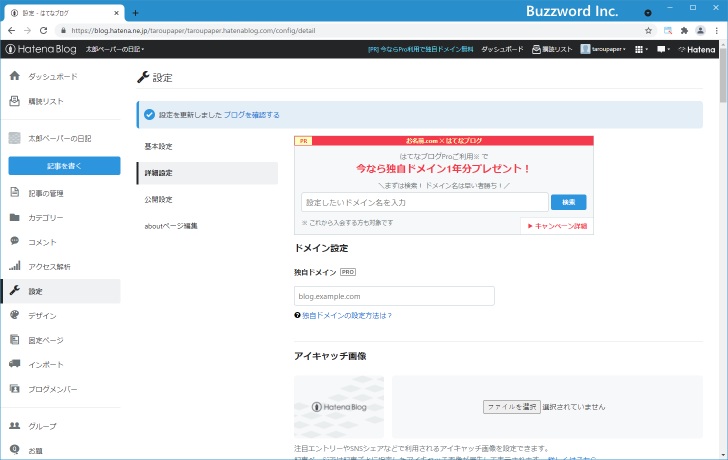Image resolution: width=728 pixels, height=460 pixels.
Task: Focus the 設定したいドメイン名を入力 field
Action: (x=425, y=202)
